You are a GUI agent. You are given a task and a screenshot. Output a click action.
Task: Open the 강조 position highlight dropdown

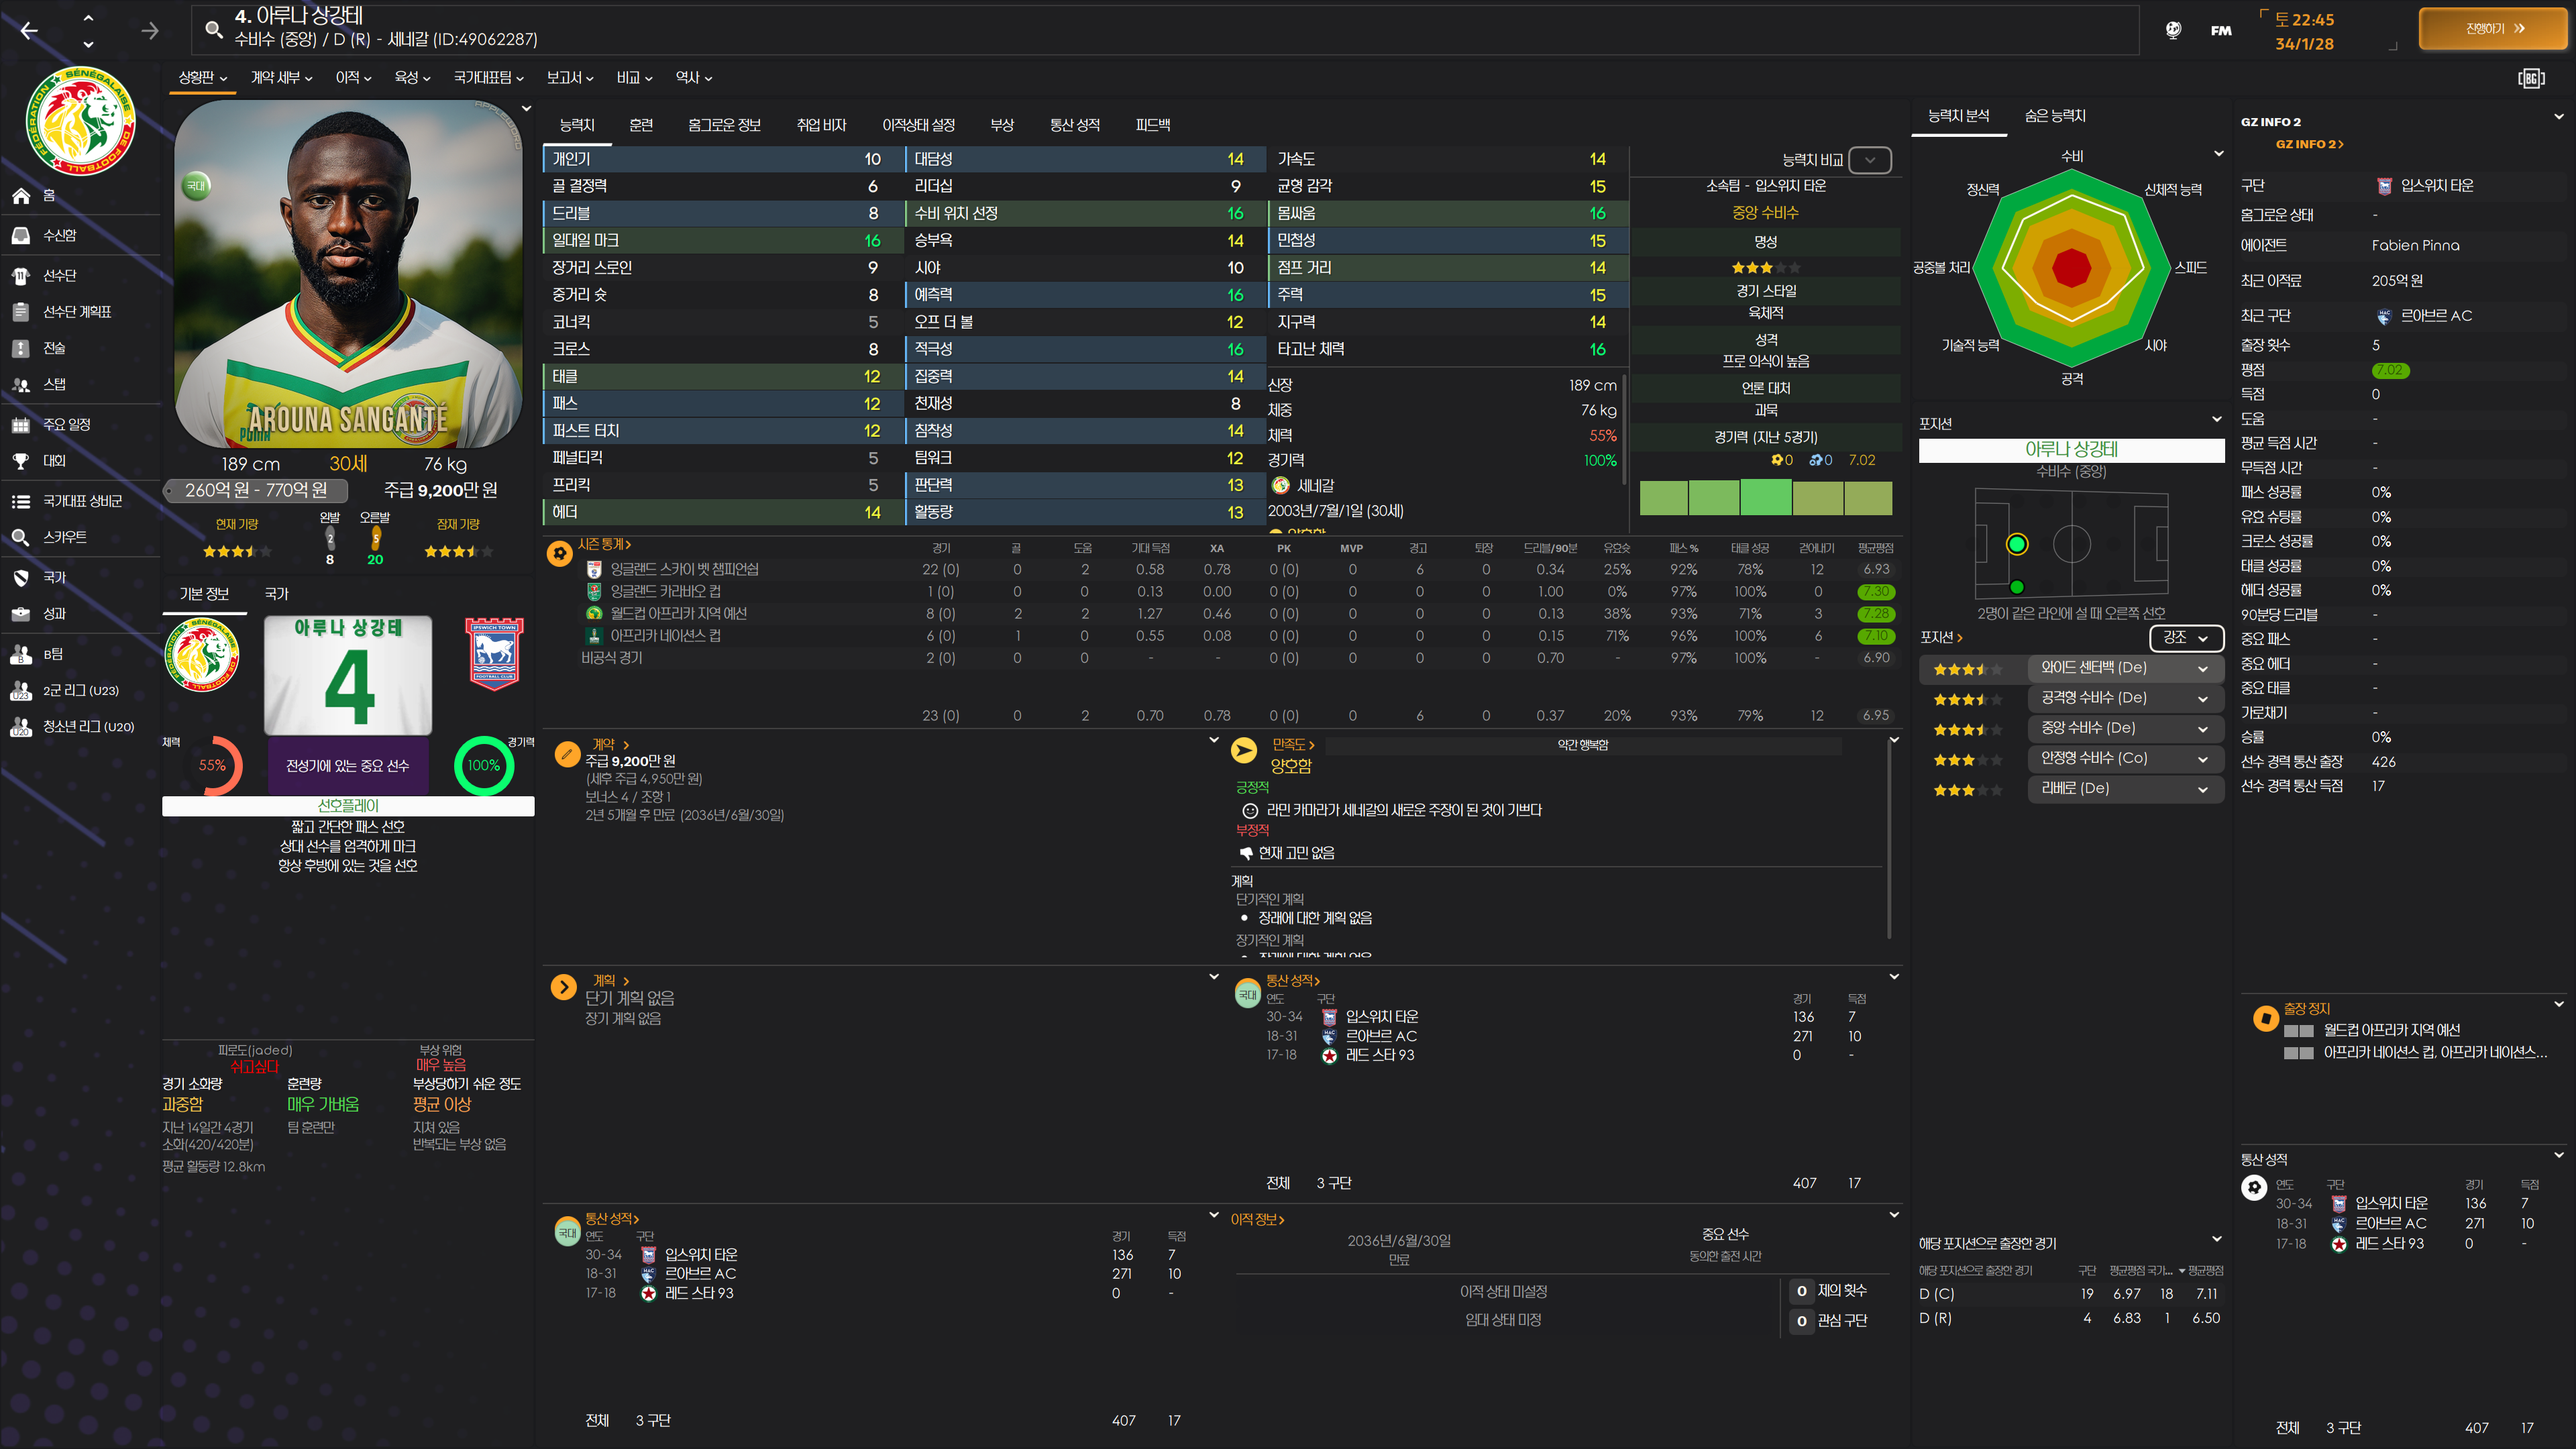[2185, 638]
